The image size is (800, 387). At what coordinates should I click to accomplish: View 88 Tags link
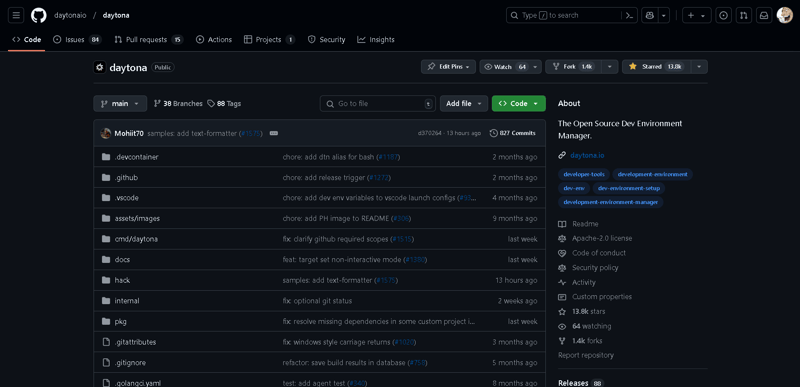224,104
